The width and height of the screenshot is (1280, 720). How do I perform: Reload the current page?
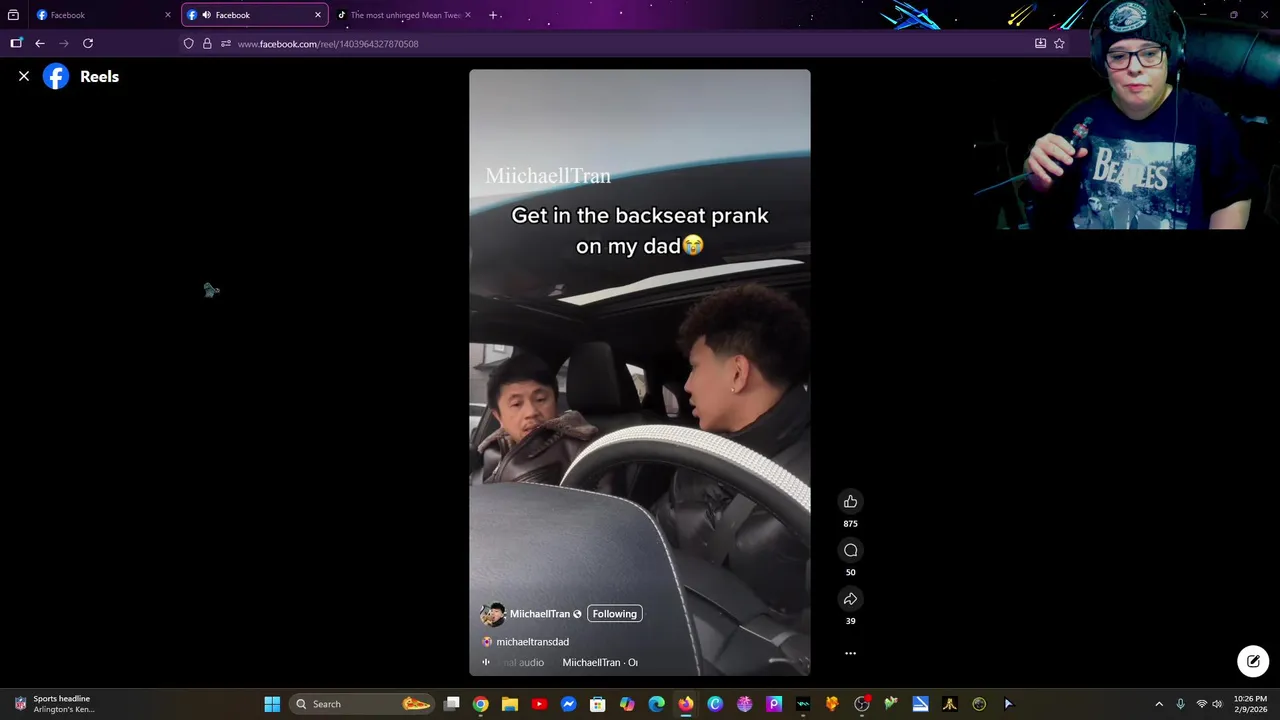point(88,43)
